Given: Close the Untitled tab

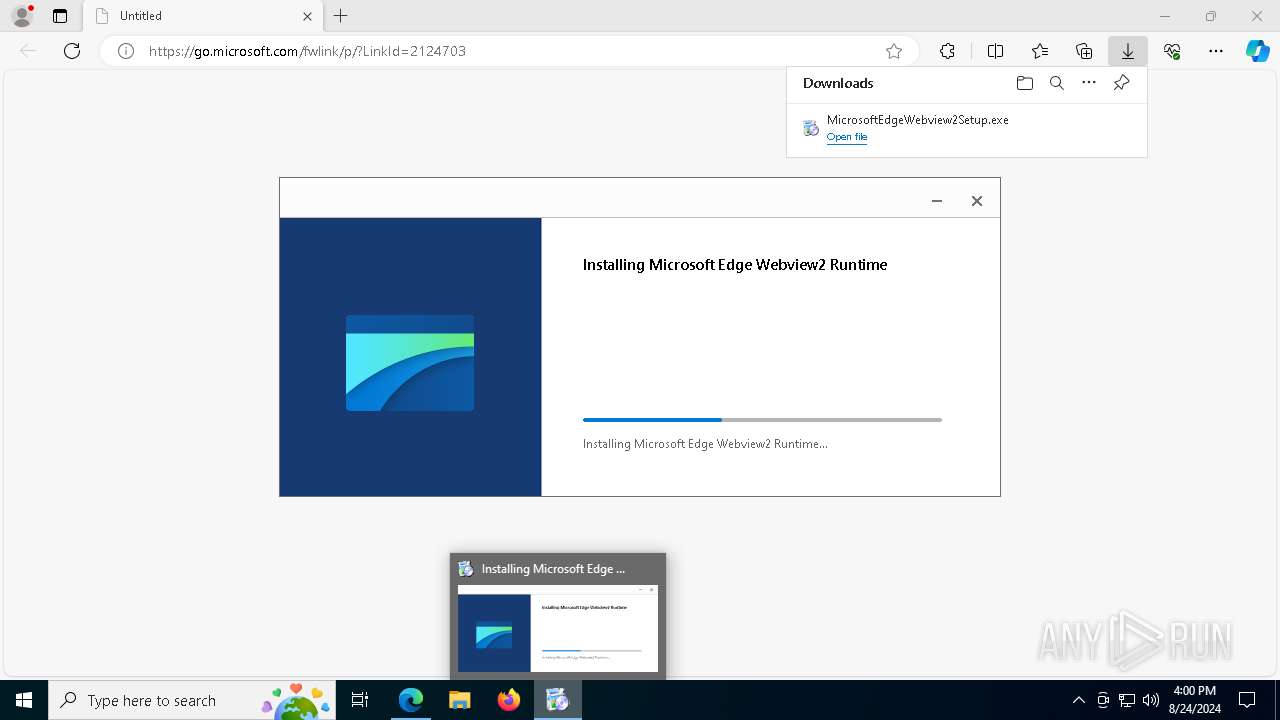Looking at the screenshot, I should pyautogui.click(x=307, y=16).
